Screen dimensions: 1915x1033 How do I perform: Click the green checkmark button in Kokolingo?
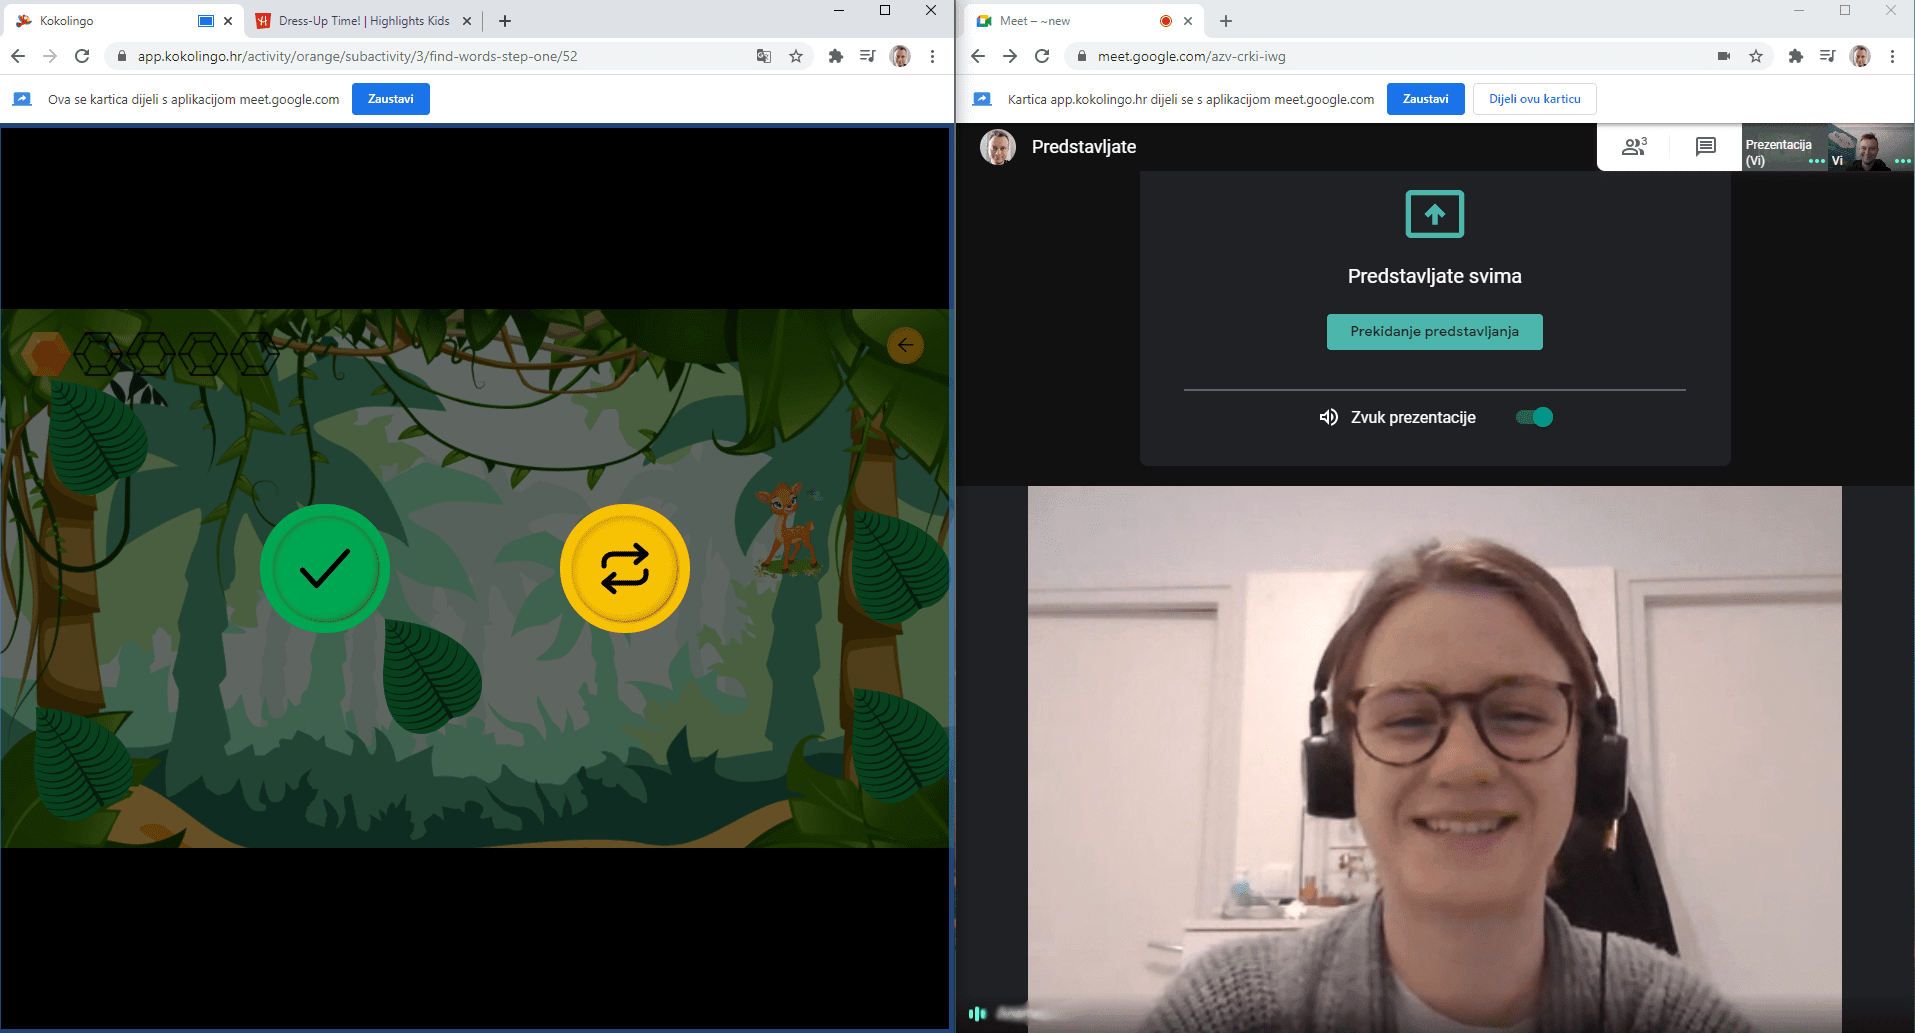325,568
